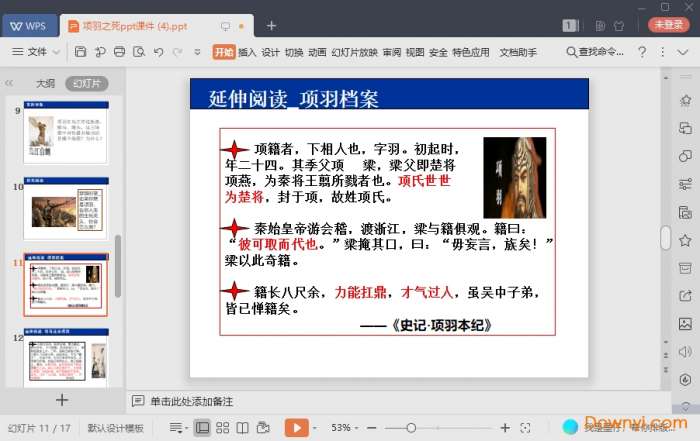The height and width of the screenshot is (441, 700).
Task: Open slideshow play options dropdown
Action: coord(315,428)
